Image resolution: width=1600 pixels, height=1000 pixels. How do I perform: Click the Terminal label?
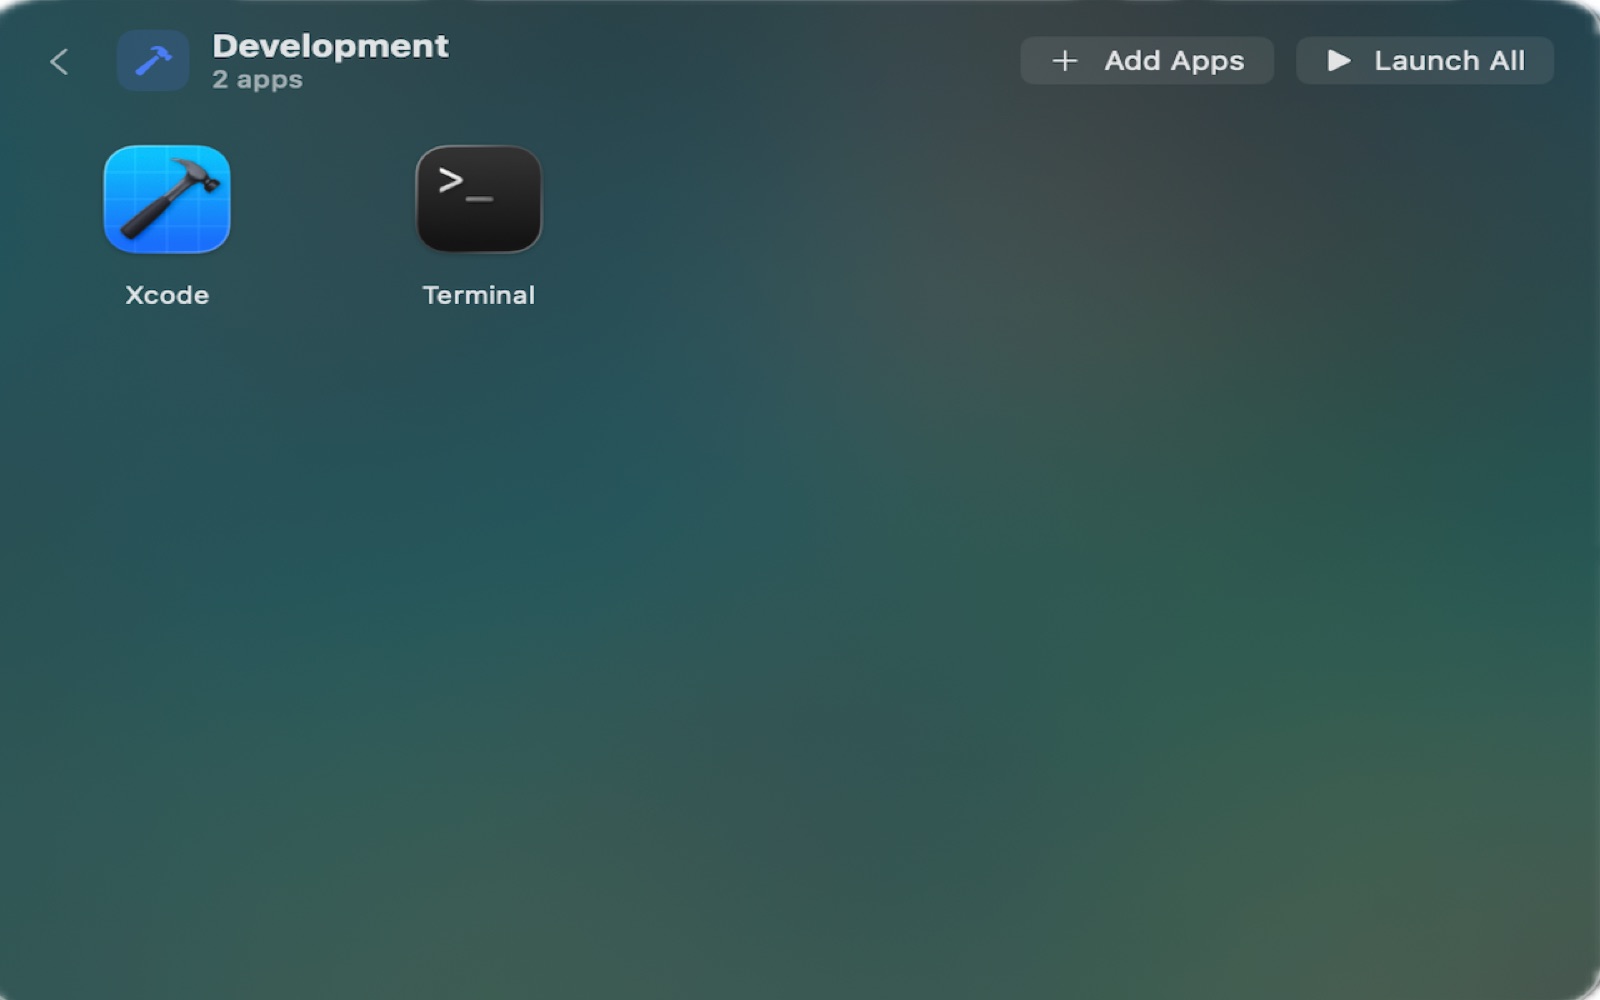click(x=479, y=295)
